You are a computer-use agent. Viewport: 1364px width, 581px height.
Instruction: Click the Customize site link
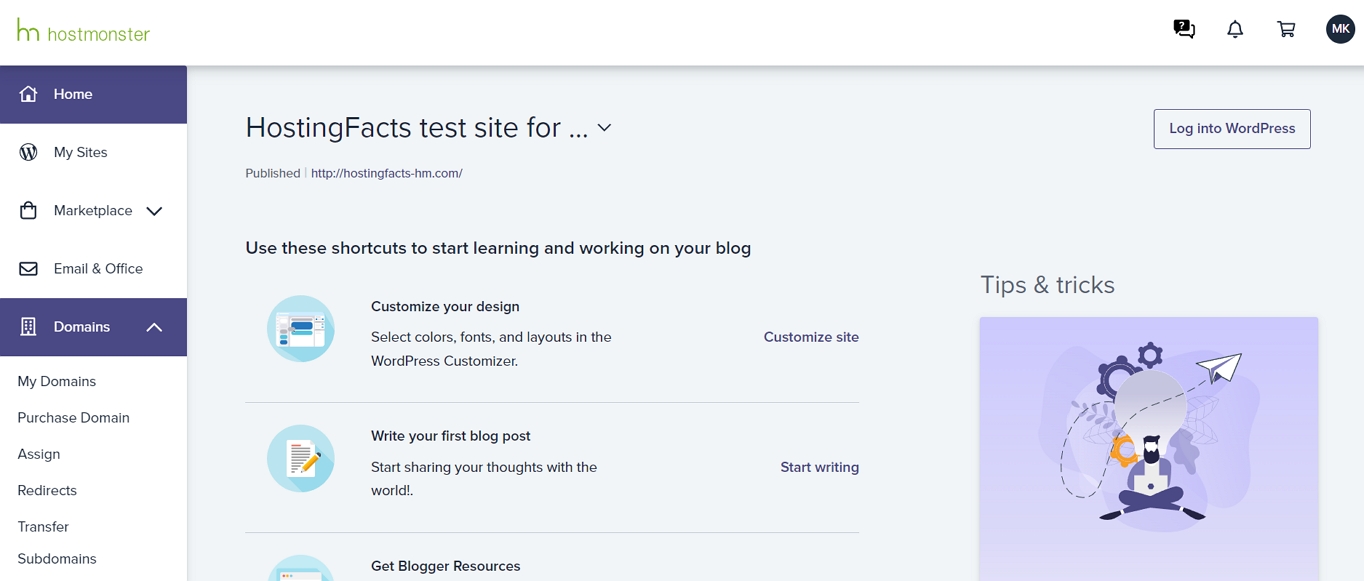click(x=811, y=337)
